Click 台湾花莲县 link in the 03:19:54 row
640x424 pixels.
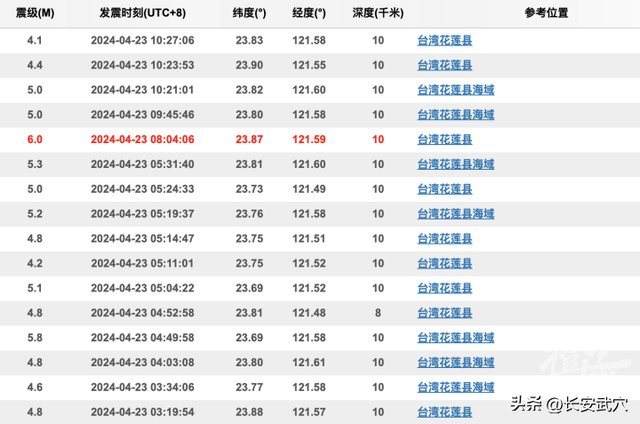tap(444, 411)
